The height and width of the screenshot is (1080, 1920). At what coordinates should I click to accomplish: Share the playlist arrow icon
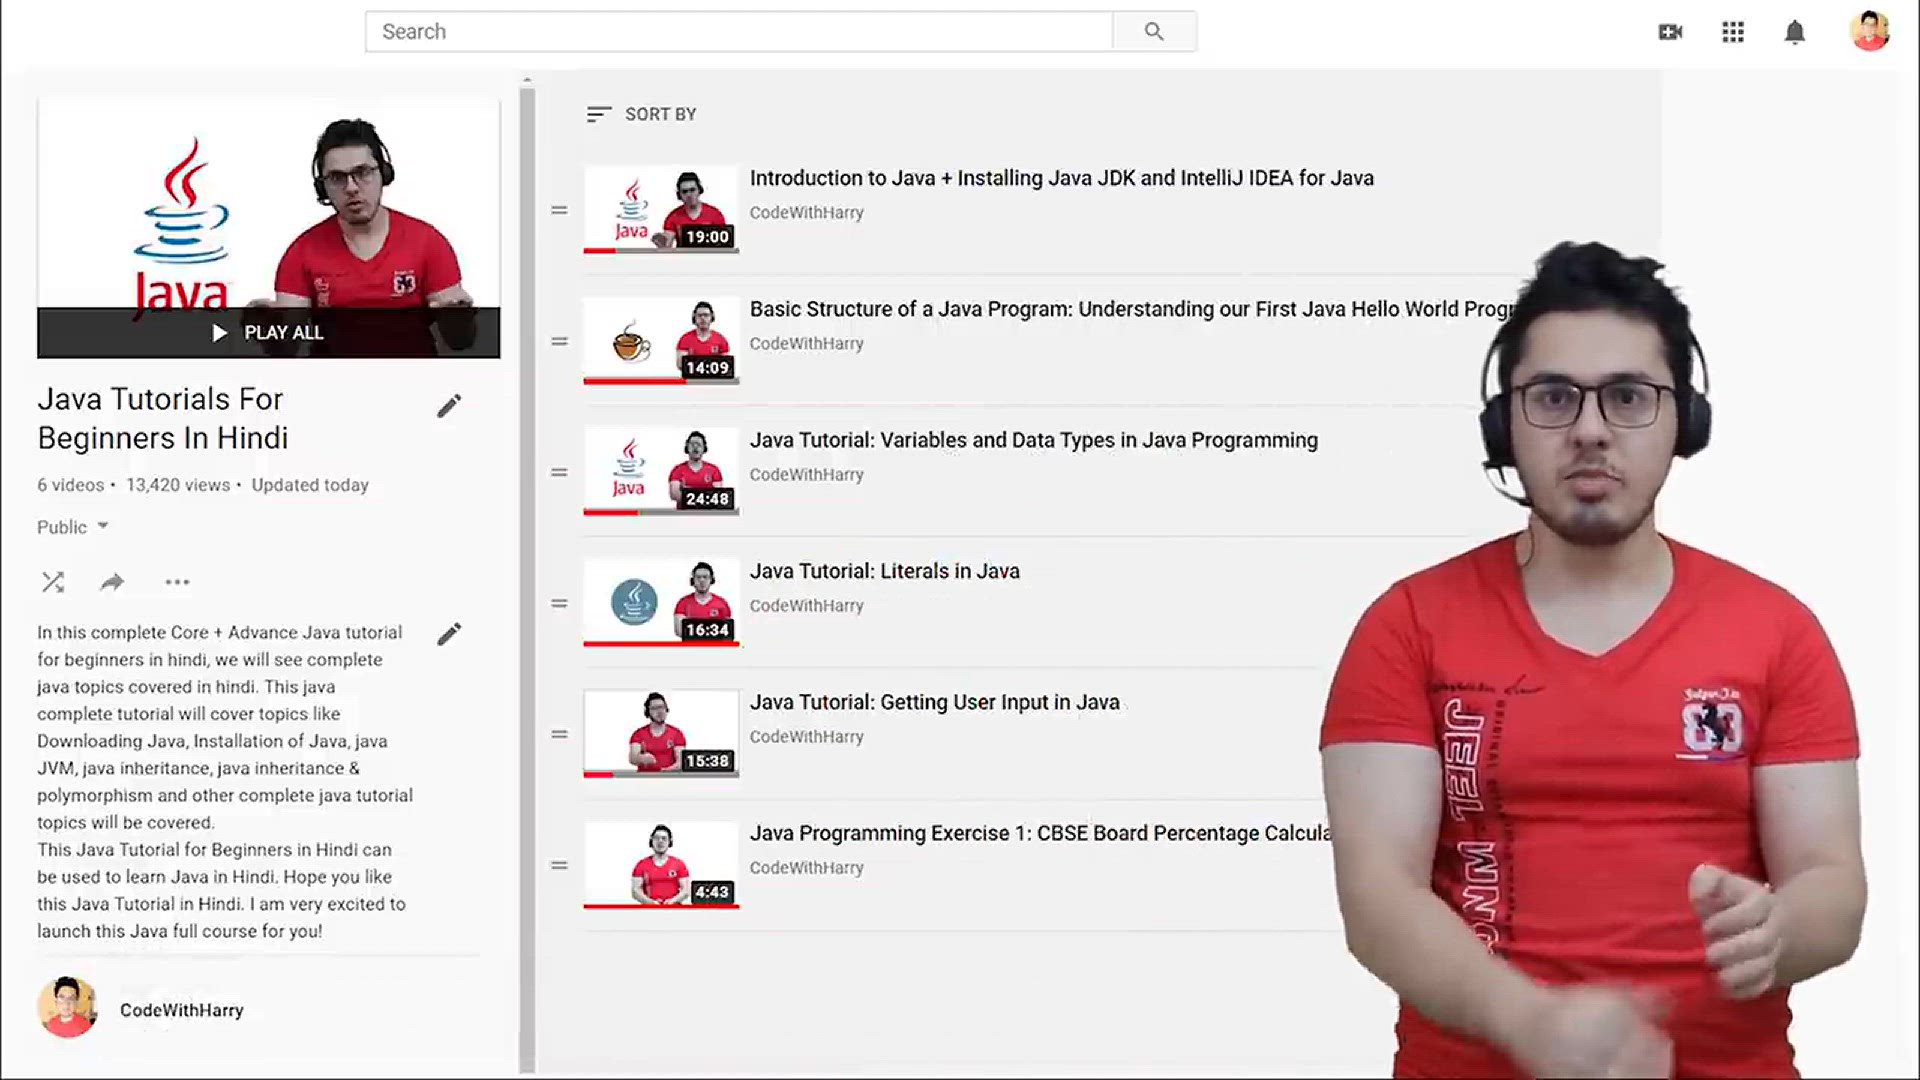pyautogui.click(x=112, y=582)
